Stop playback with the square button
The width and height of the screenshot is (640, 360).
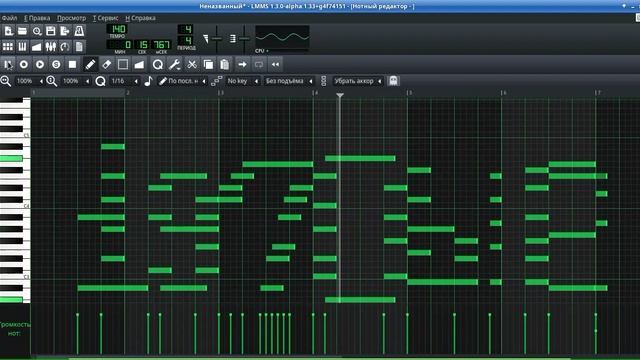pyautogui.click(x=72, y=64)
